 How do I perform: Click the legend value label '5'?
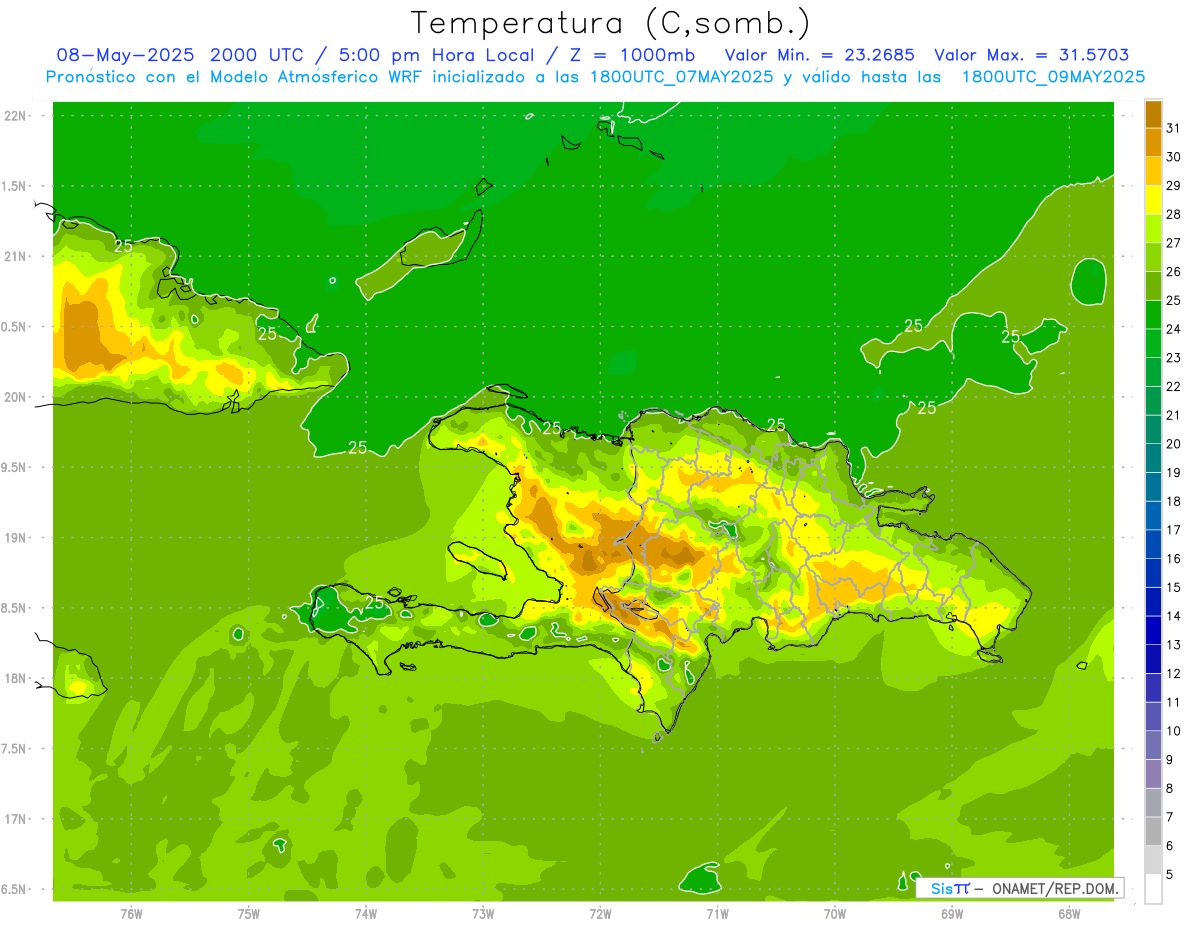[1170, 875]
